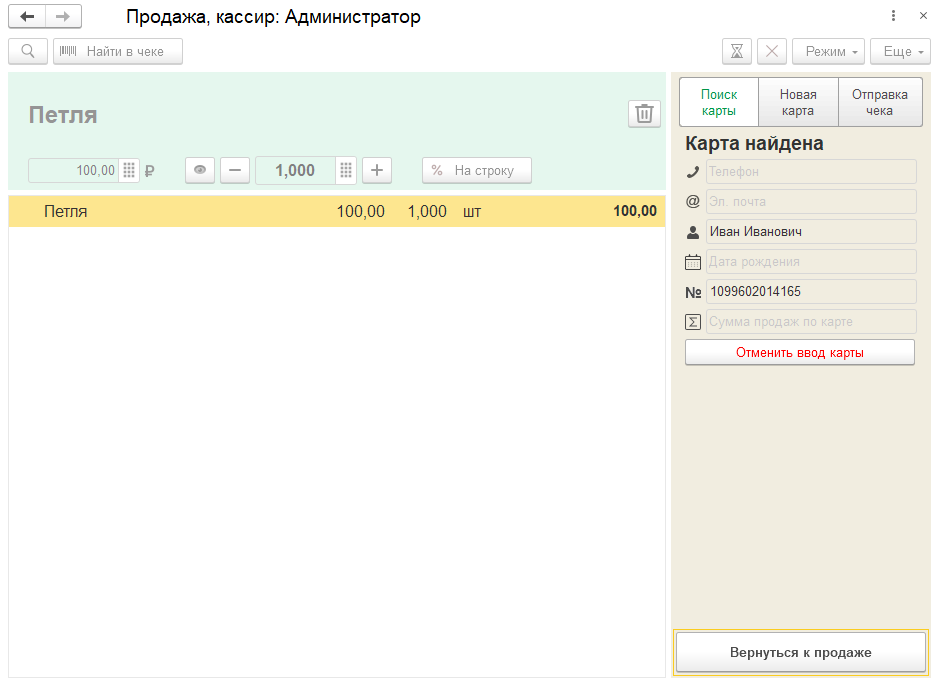Click the back arrow navigation button
This screenshot has height=679, width=940.
[x=27, y=17]
